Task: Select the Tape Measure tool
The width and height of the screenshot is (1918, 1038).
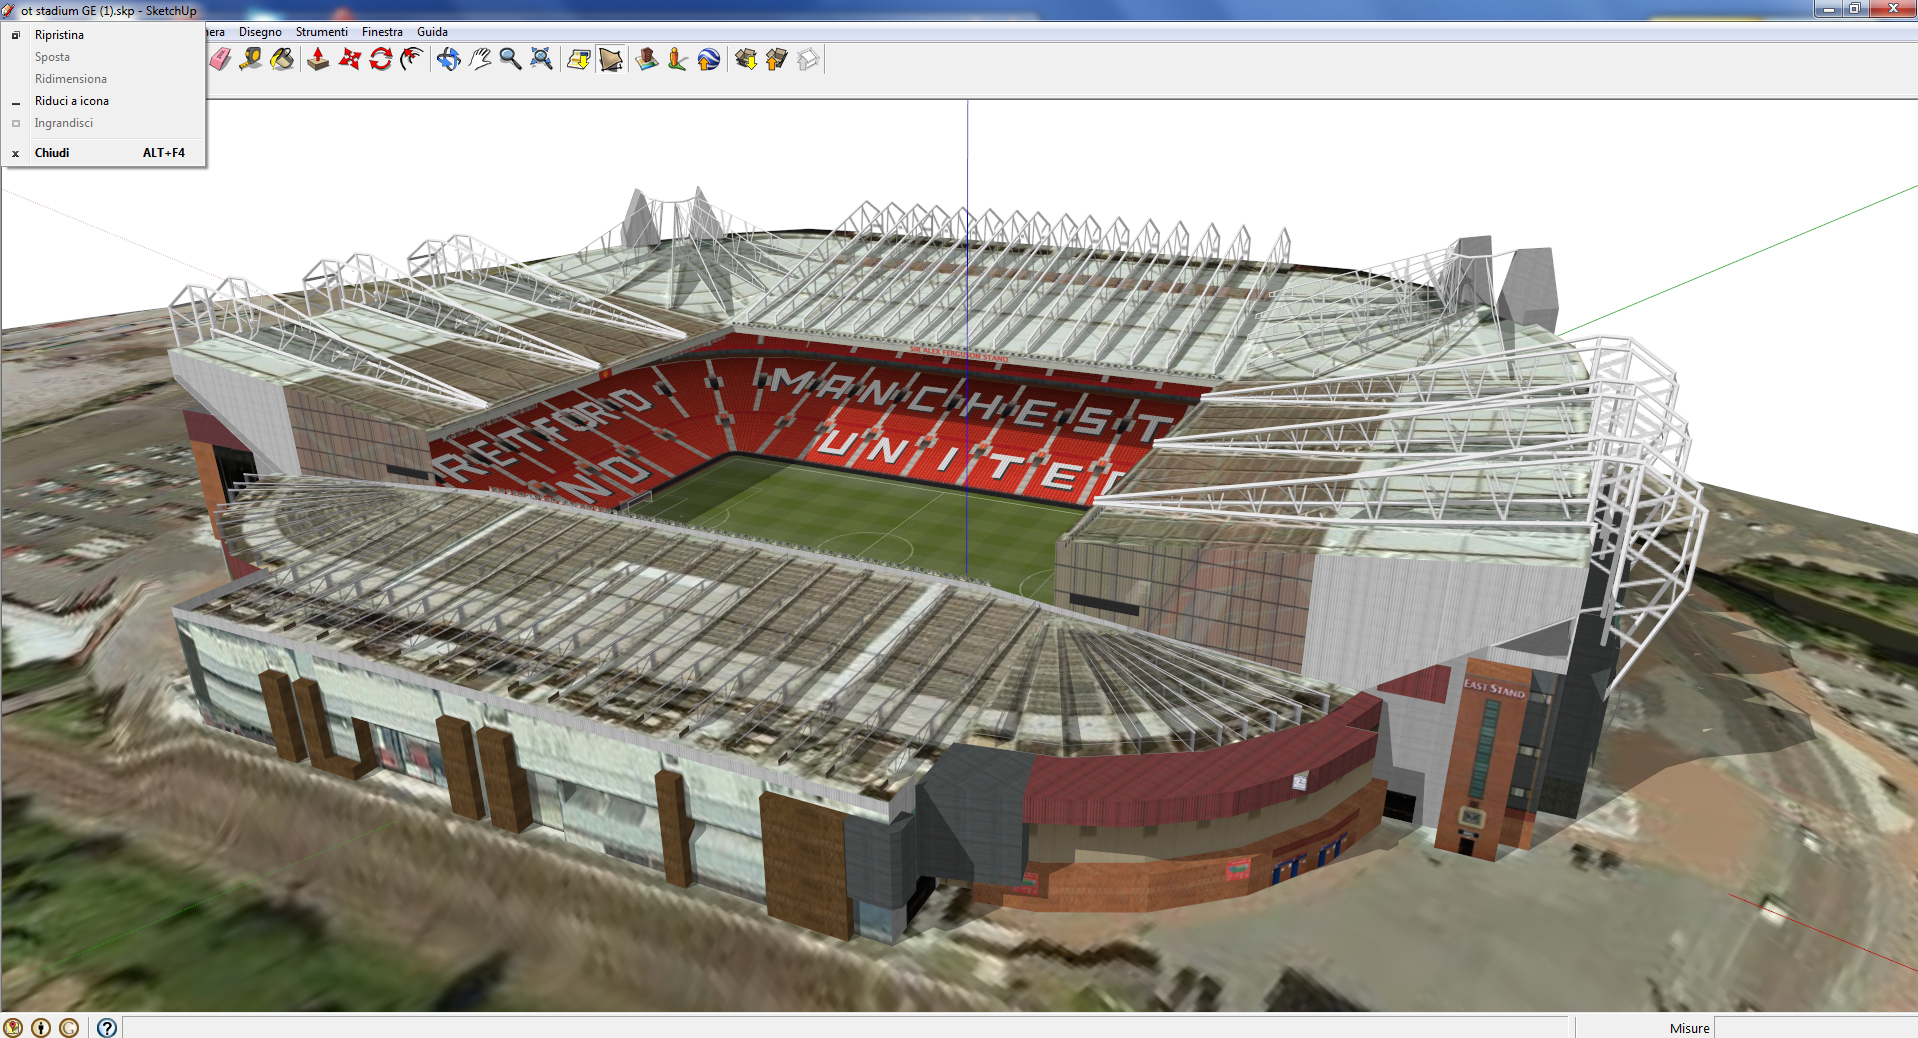Action: [x=251, y=60]
